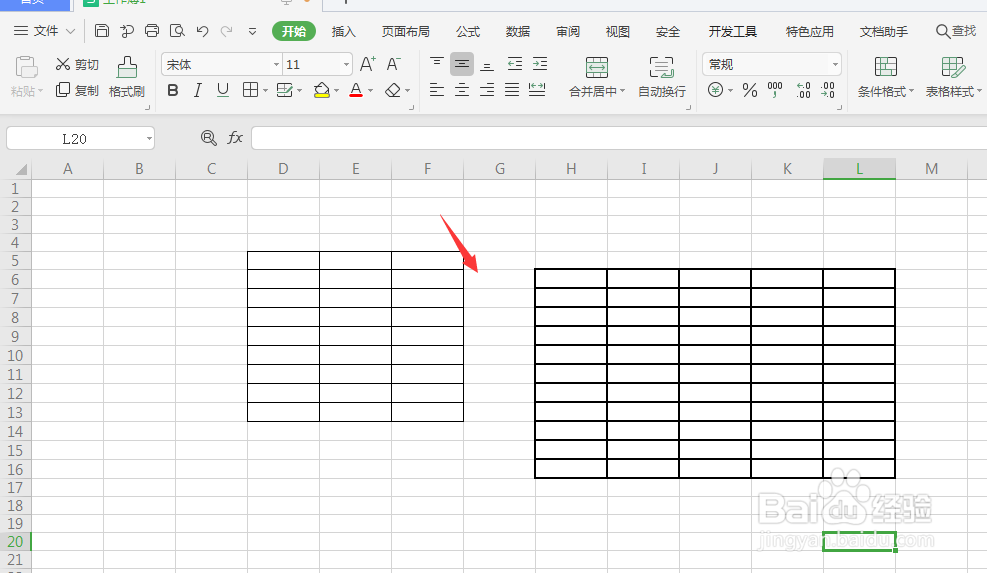987x573 pixels.
Task: Switch to the 页面布局 tab
Action: coord(405,31)
